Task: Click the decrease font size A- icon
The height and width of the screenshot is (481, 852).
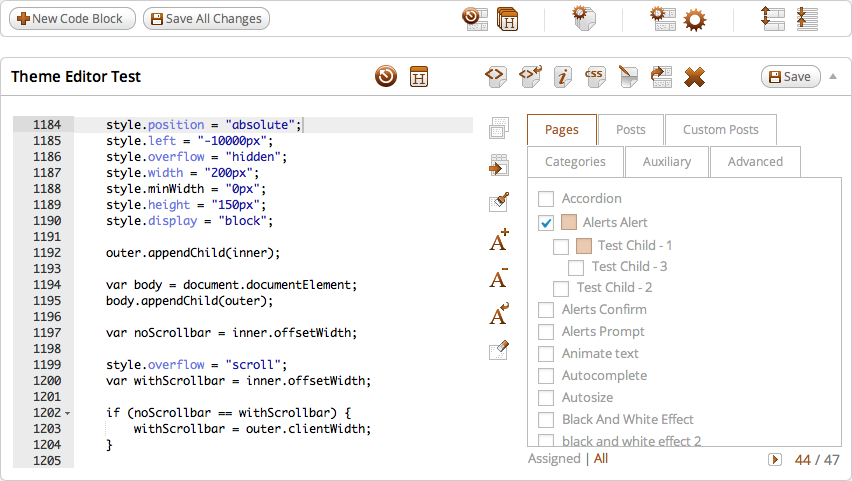Action: pos(499,278)
